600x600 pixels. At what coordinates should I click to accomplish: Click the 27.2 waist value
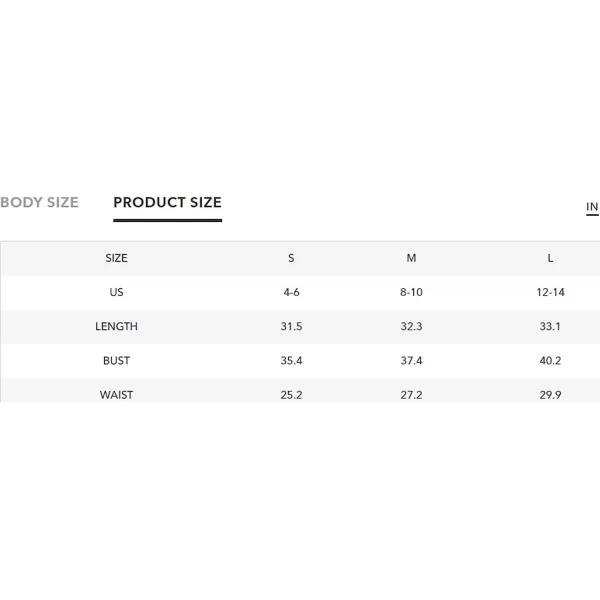coord(411,395)
